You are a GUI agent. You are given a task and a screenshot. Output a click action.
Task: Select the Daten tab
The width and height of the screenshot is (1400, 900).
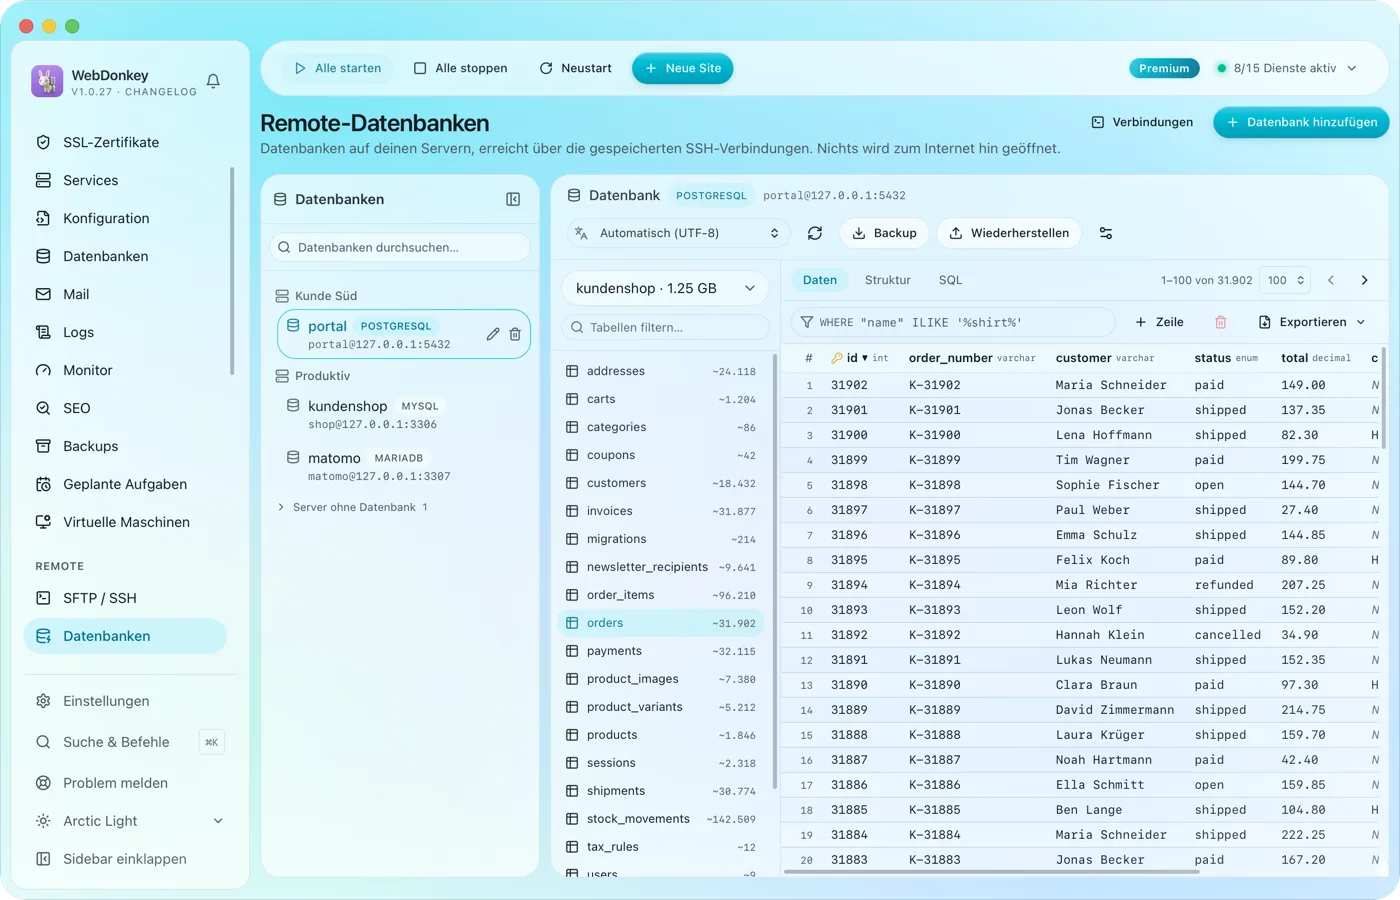[x=820, y=280]
